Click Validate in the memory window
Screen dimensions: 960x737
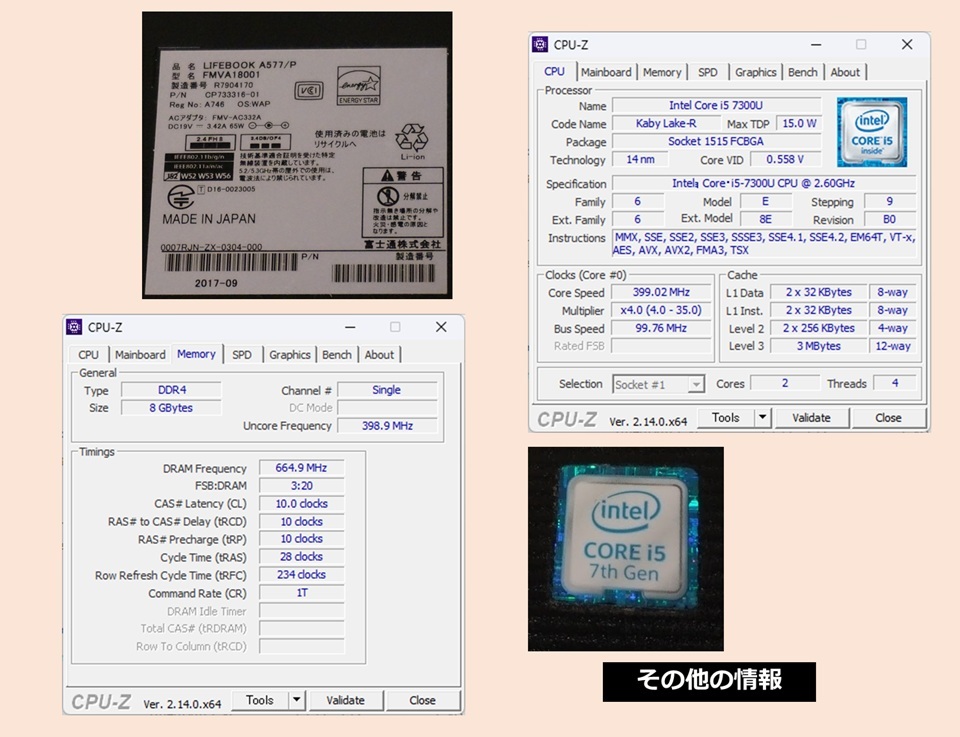[345, 700]
